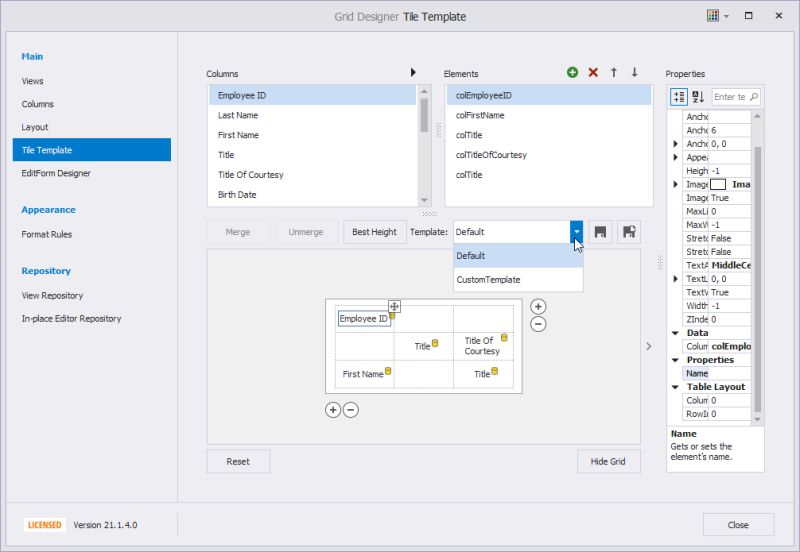800x552 pixels.
Task: Click the Columns list scrollbar down arrow
Action: [424, 200]
